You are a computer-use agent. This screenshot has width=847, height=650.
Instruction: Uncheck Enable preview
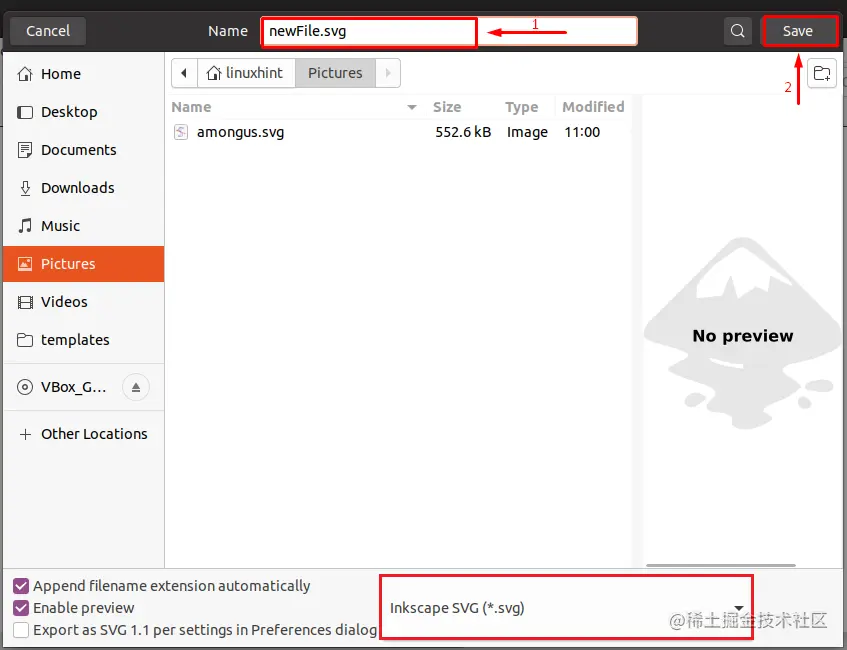pyautogui.click(x=21, y=608)
